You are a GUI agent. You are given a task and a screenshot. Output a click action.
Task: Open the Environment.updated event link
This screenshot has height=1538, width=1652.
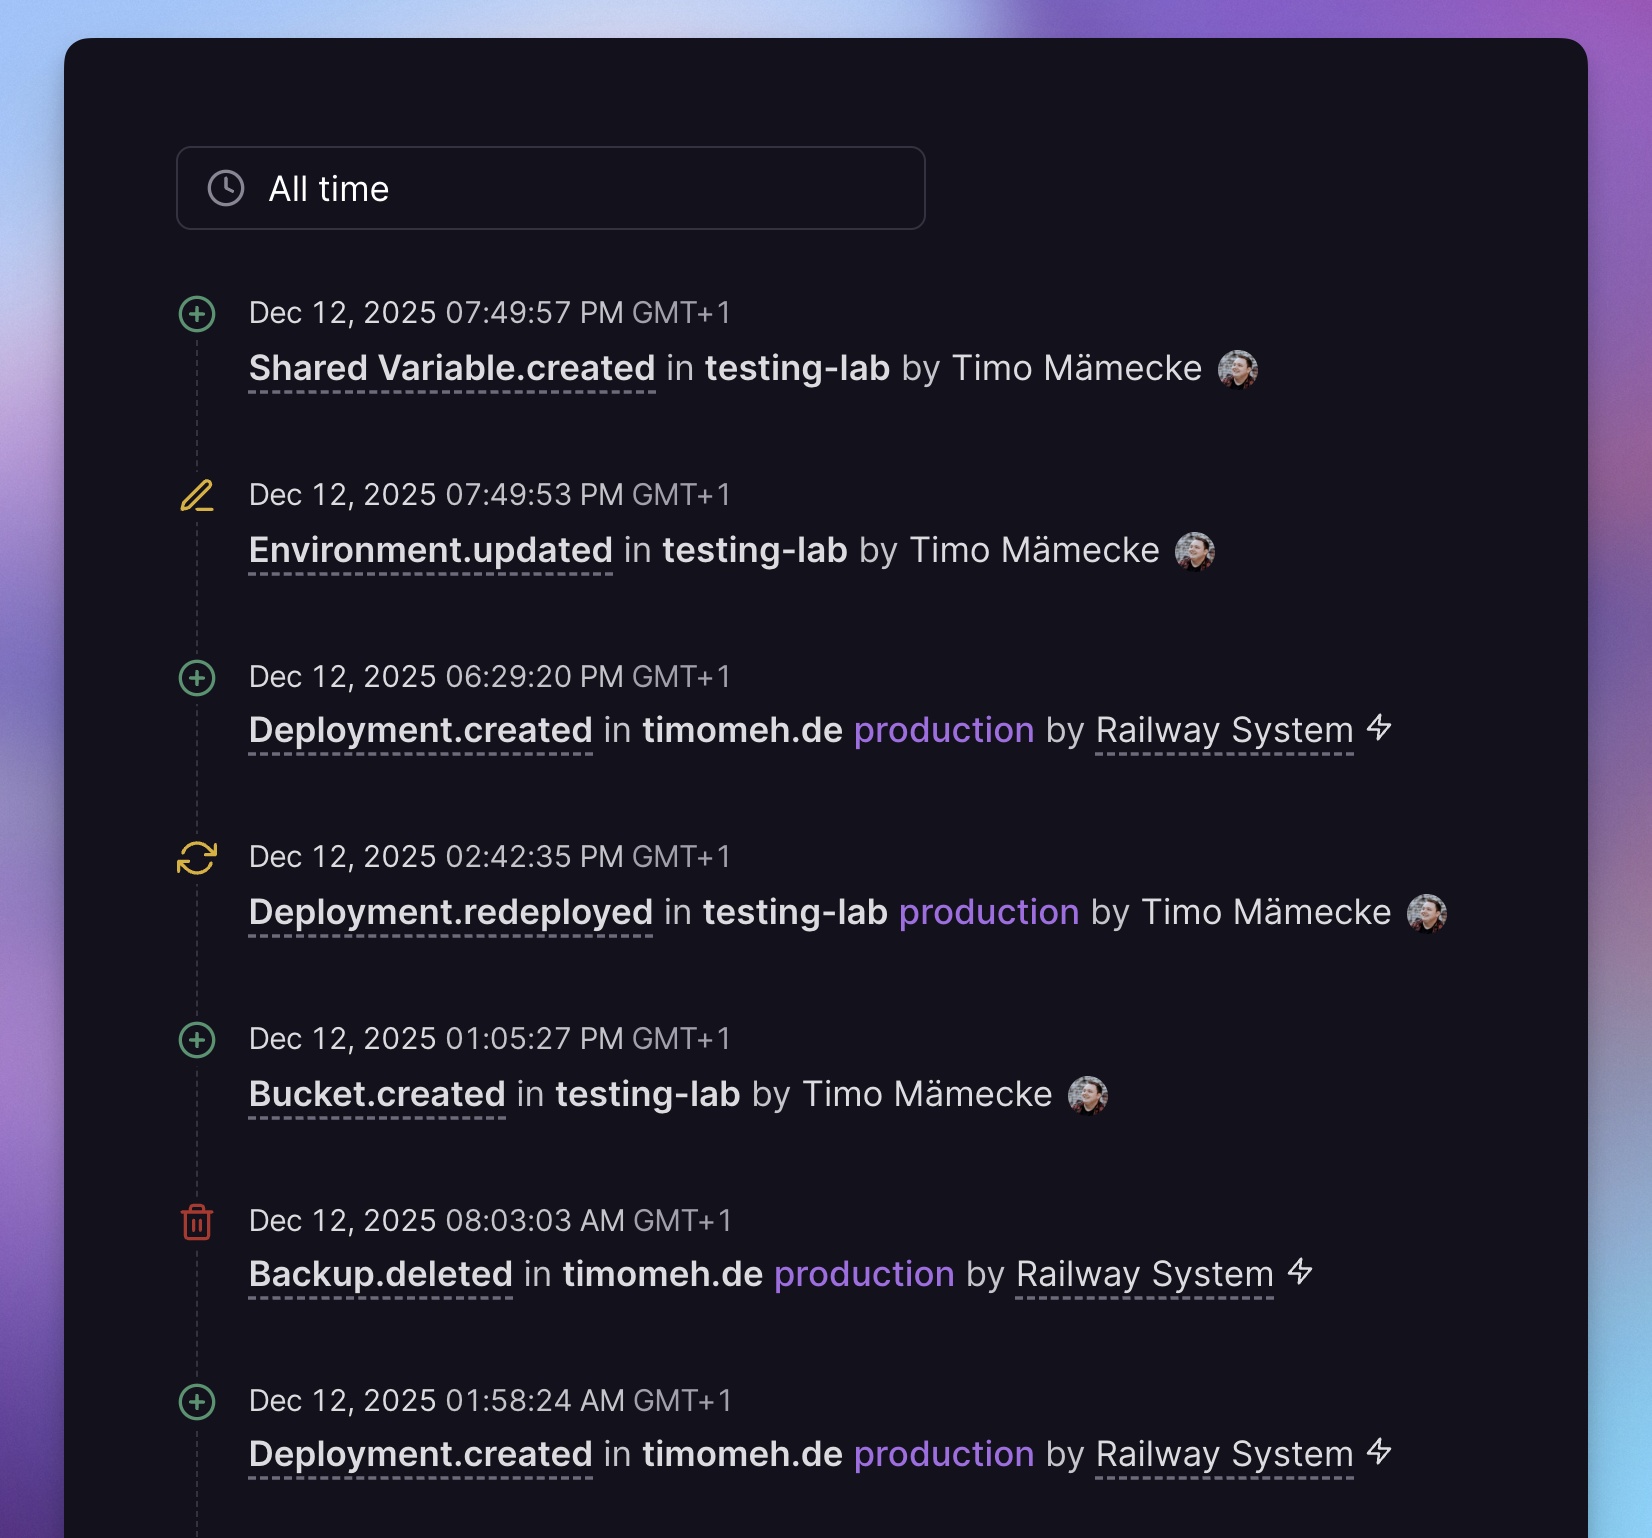click(431, 551)
